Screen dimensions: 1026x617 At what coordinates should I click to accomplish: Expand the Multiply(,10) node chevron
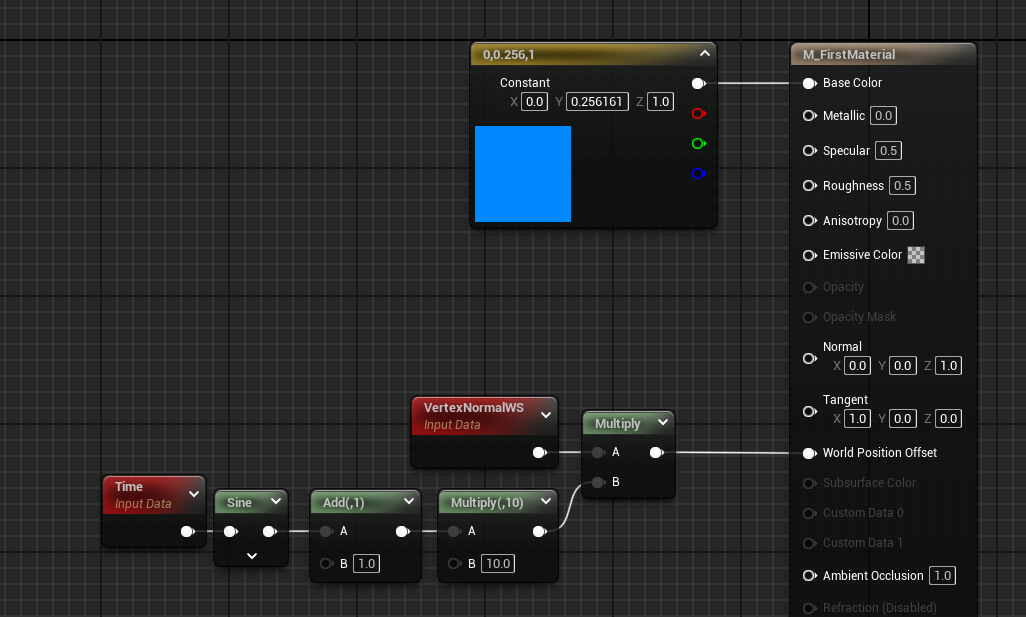coord(546,501)
